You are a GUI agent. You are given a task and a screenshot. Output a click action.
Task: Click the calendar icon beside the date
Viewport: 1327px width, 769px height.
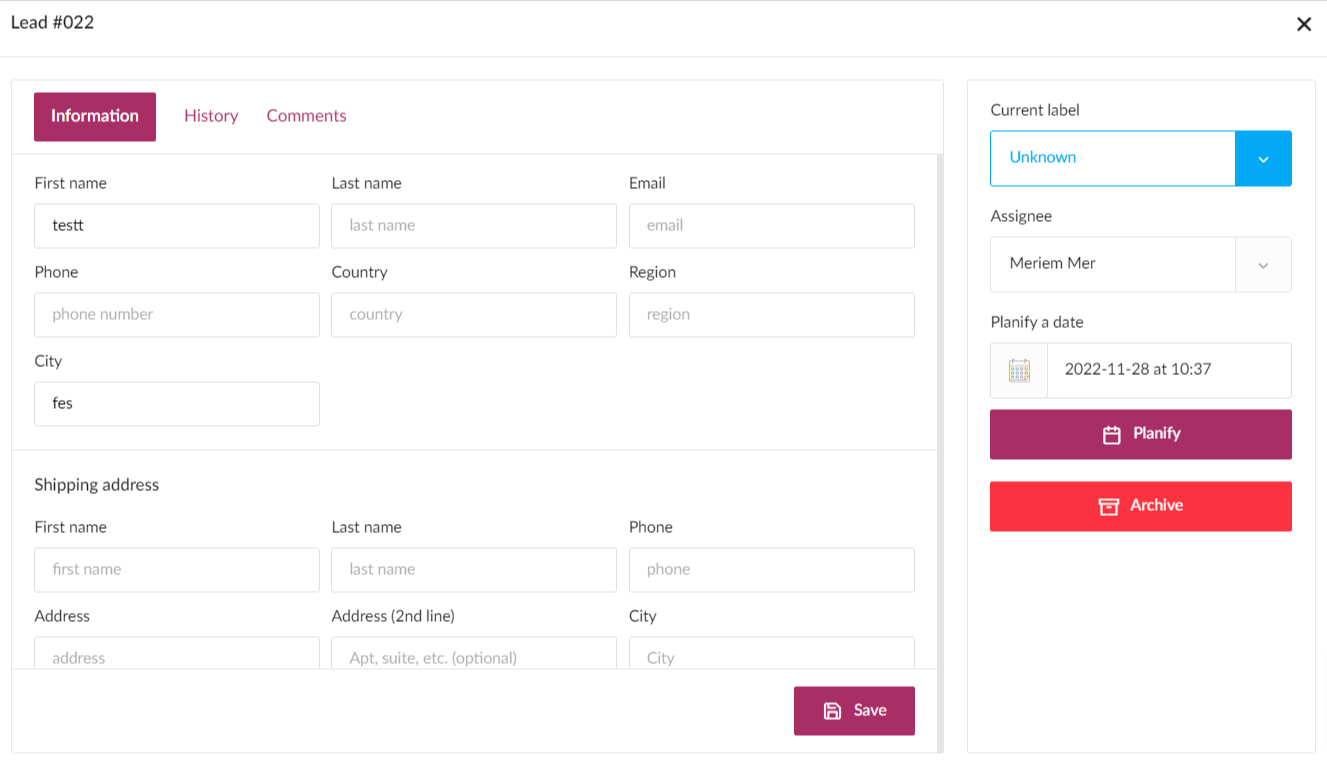click(1018, 370)
